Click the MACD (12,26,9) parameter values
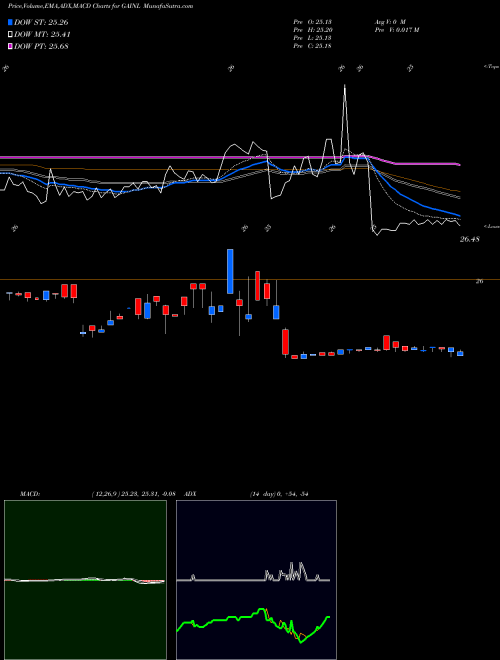 [133, 494]
